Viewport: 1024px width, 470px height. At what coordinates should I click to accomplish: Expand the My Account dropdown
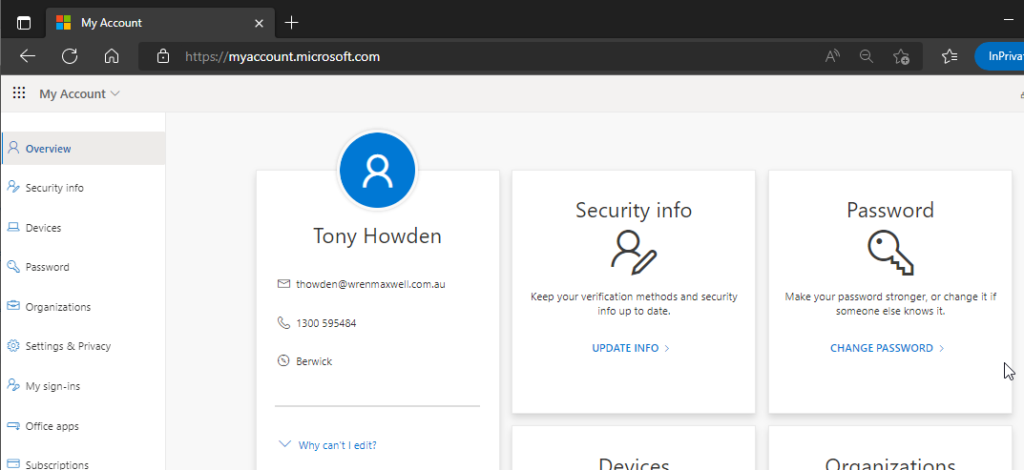pos(80,93)
